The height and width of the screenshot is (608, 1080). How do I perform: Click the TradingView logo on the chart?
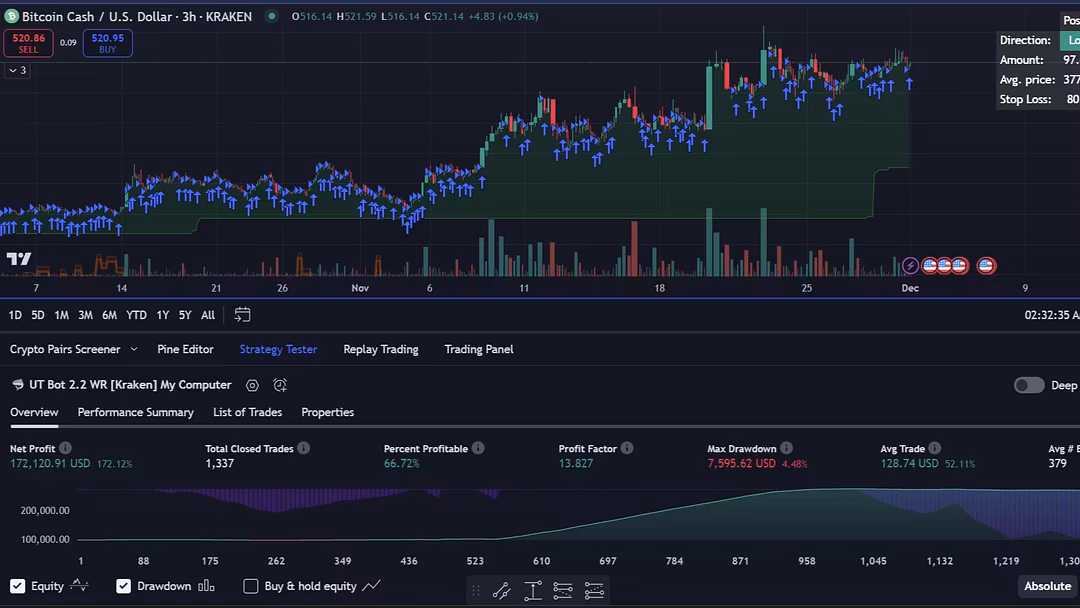point(19,259)
